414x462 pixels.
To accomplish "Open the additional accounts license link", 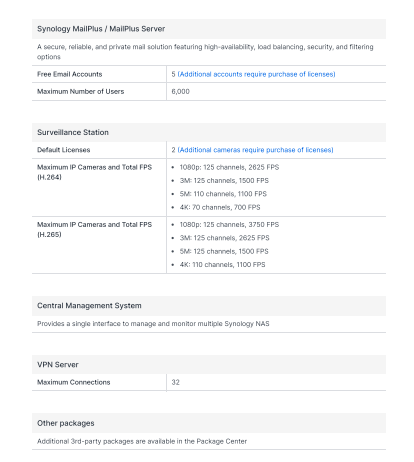I will (x=256, y=74).
